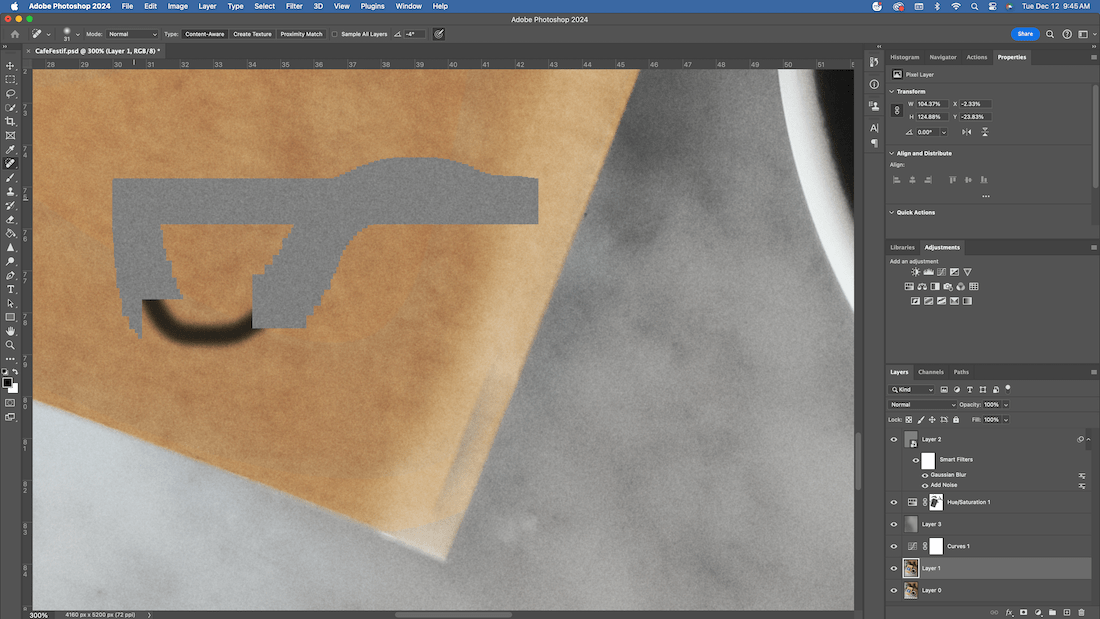
Task: Hide the Layer 0 layer
Action: pos(894,590)
